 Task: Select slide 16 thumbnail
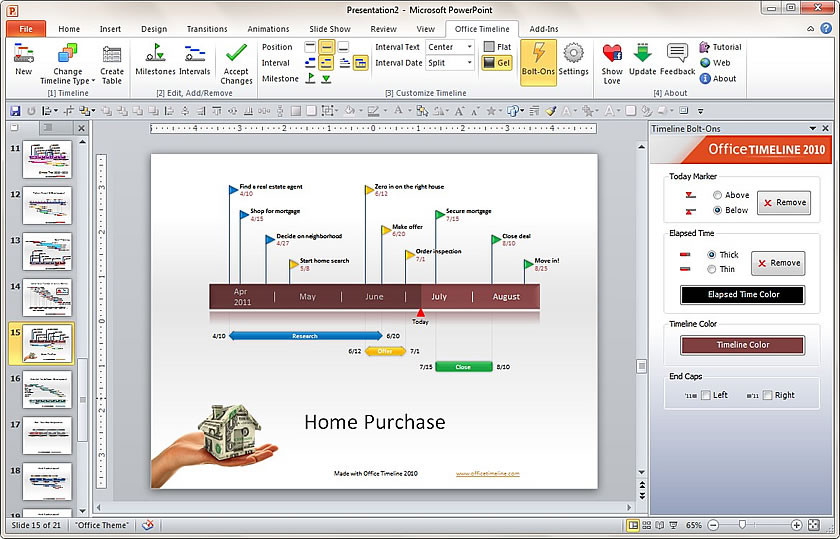(47, 390)
